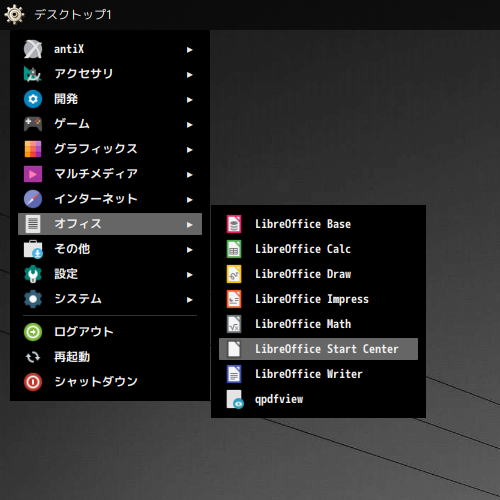Launch LibreOffice Calc
500x500 pixels.
(x=318, y=249)
